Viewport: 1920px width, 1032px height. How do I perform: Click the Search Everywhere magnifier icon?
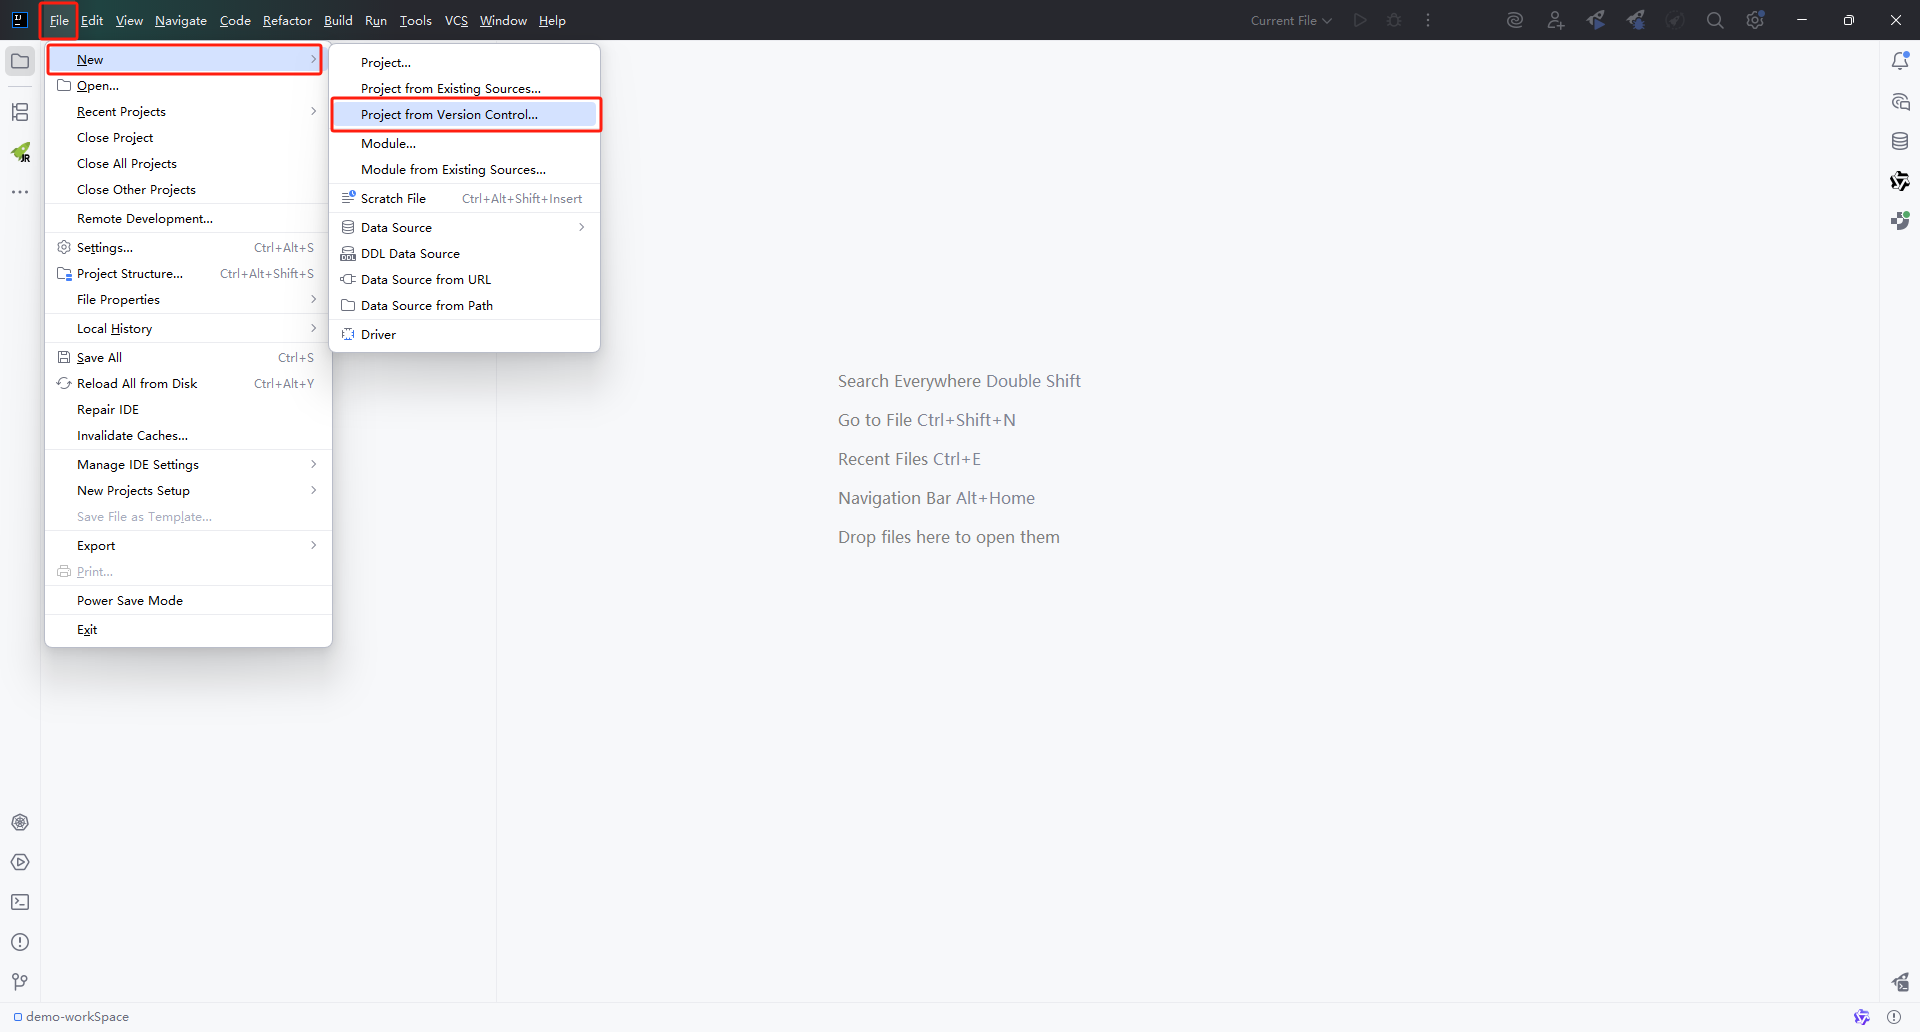(1715, 20)
